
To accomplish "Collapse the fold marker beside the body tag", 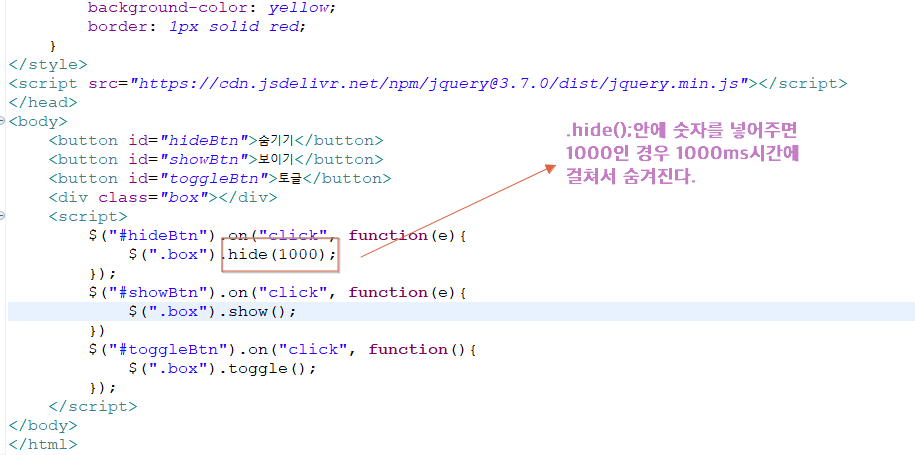I will tap(2, 121).
